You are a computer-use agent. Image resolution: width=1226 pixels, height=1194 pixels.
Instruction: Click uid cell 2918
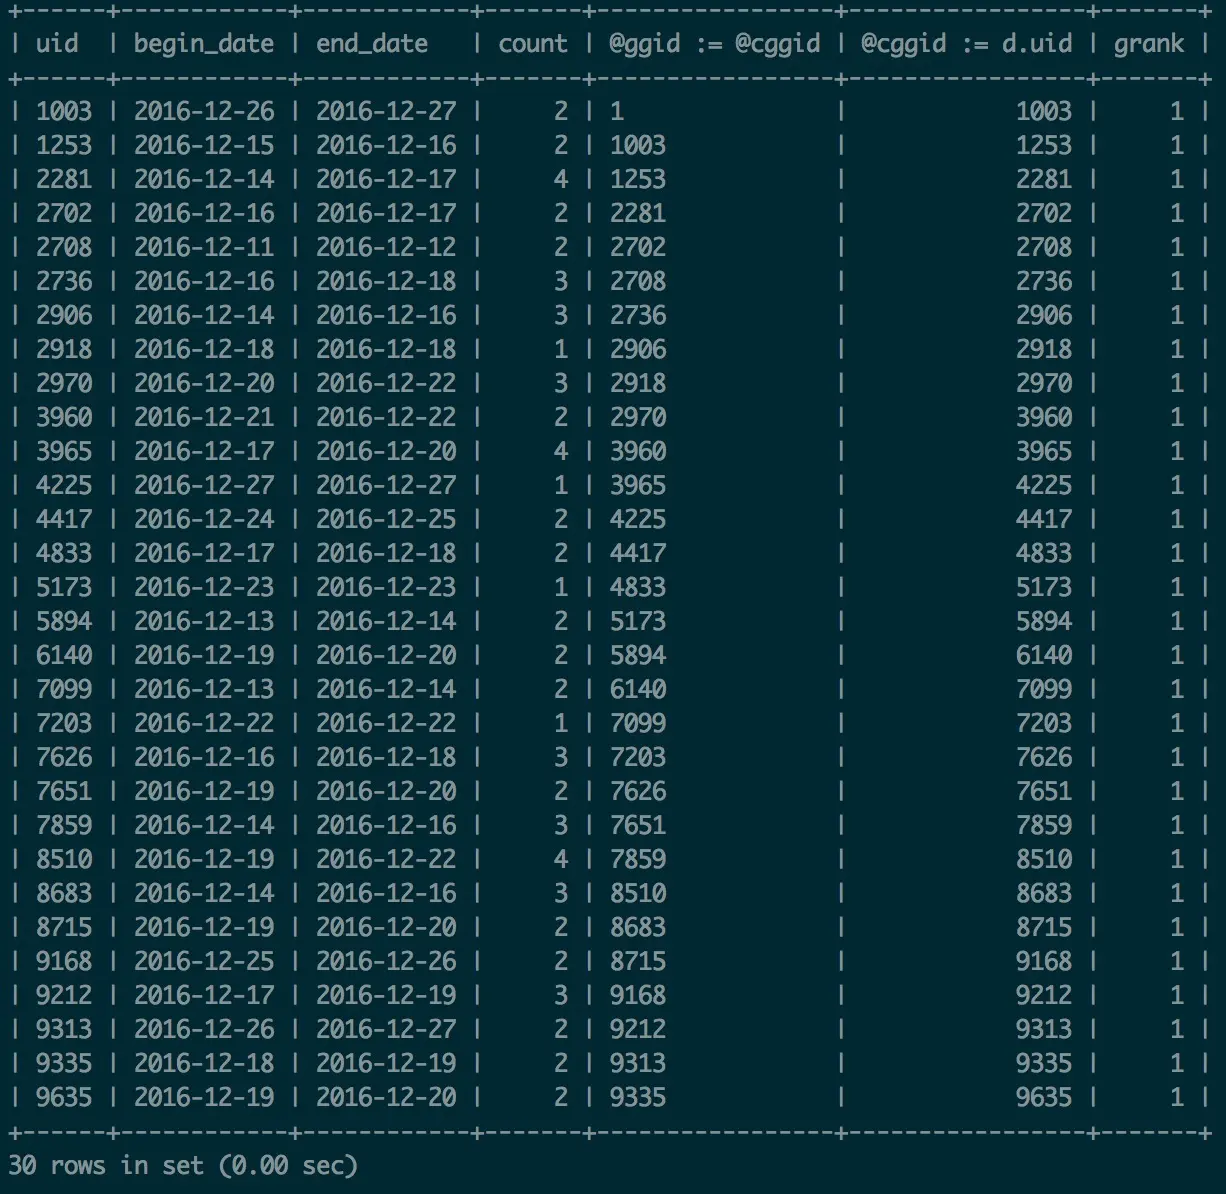tap(64, 349)
